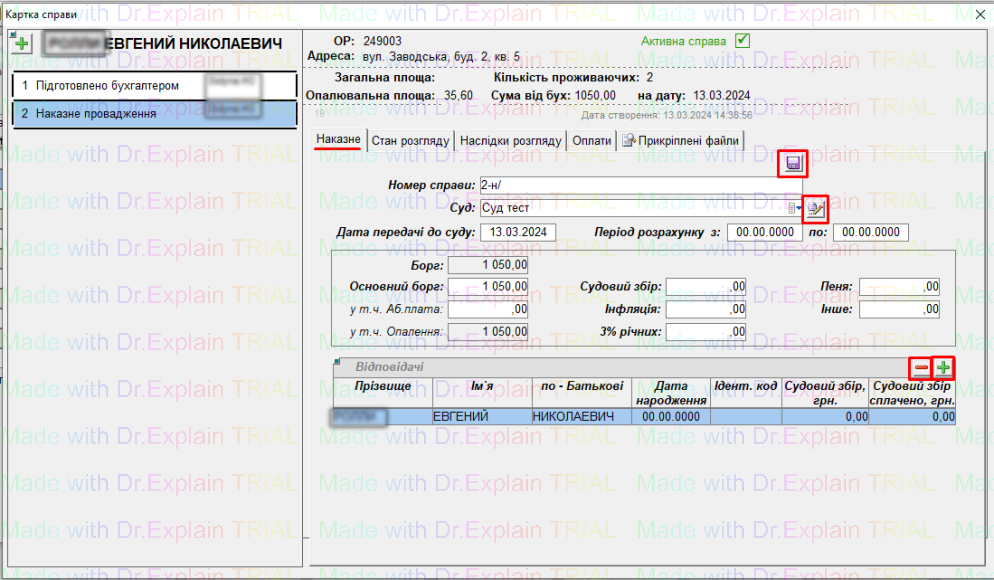Switch to the Стан розгляду tab

click(410, 141)
